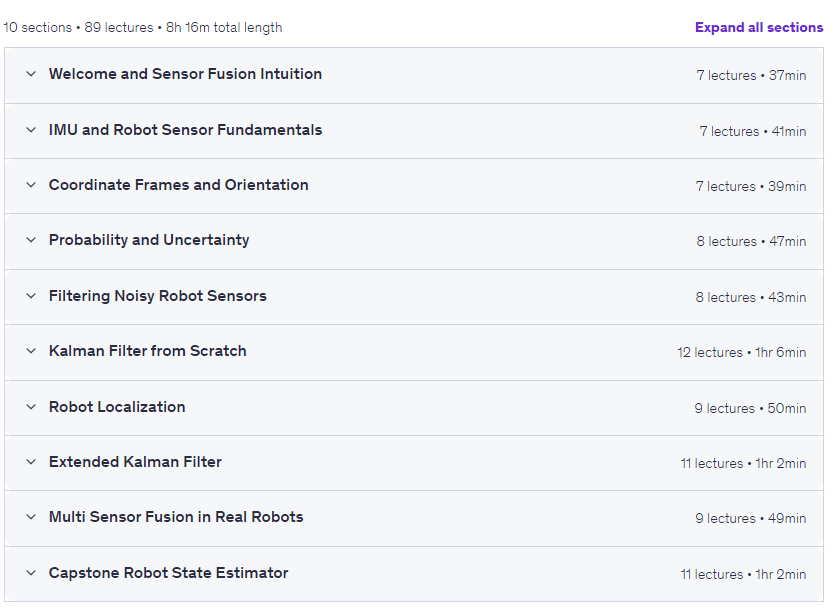This screenshot has width=838, height=612.
Task: Open section title Kalman Filter from Scratch
Action: [x=148, y=351]
